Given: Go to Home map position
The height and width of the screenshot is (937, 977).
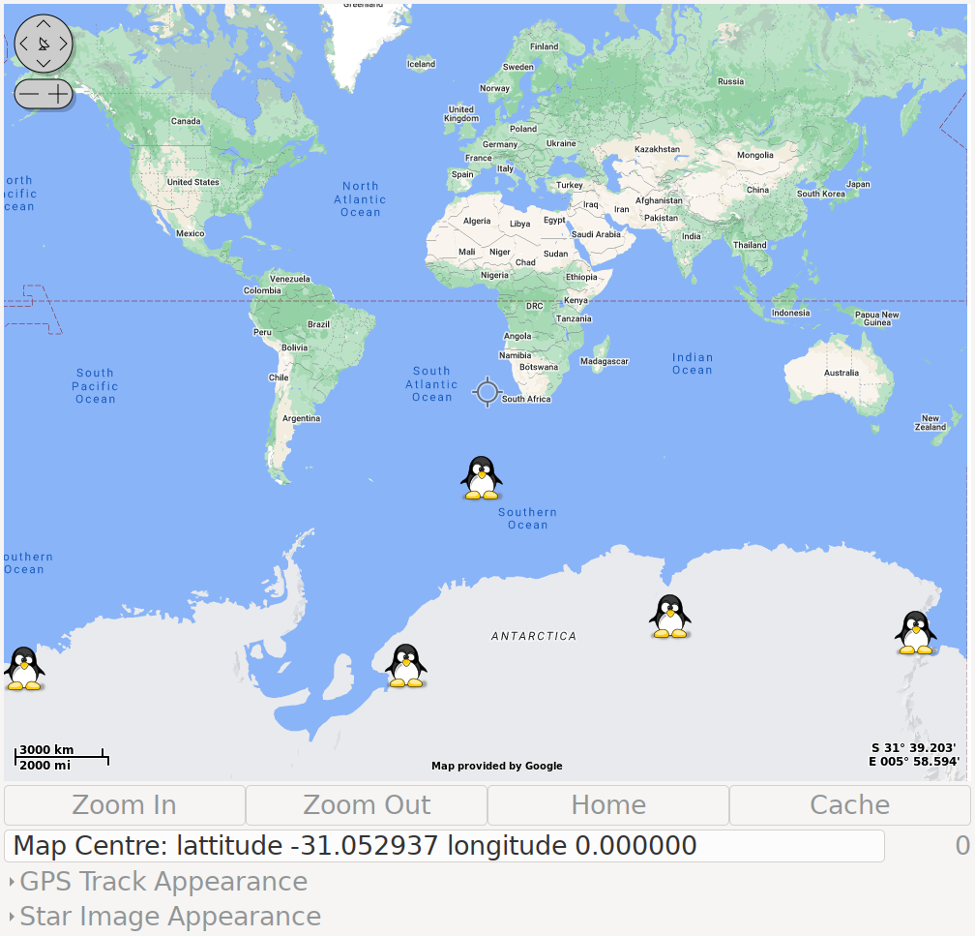Looking at the screenshot, I should click(608, 806).
